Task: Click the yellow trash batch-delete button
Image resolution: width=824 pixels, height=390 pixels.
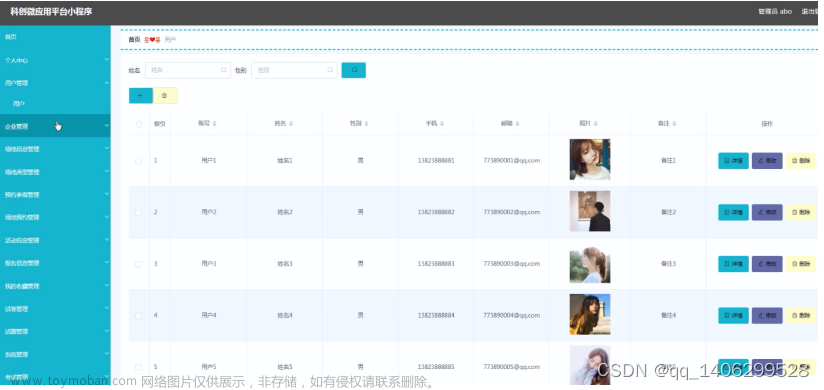Action: coord(165,96)
